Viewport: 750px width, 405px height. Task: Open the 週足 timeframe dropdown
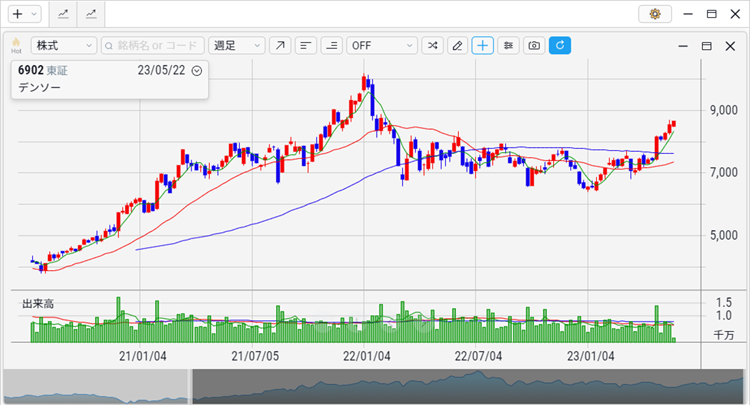[237, 46]
